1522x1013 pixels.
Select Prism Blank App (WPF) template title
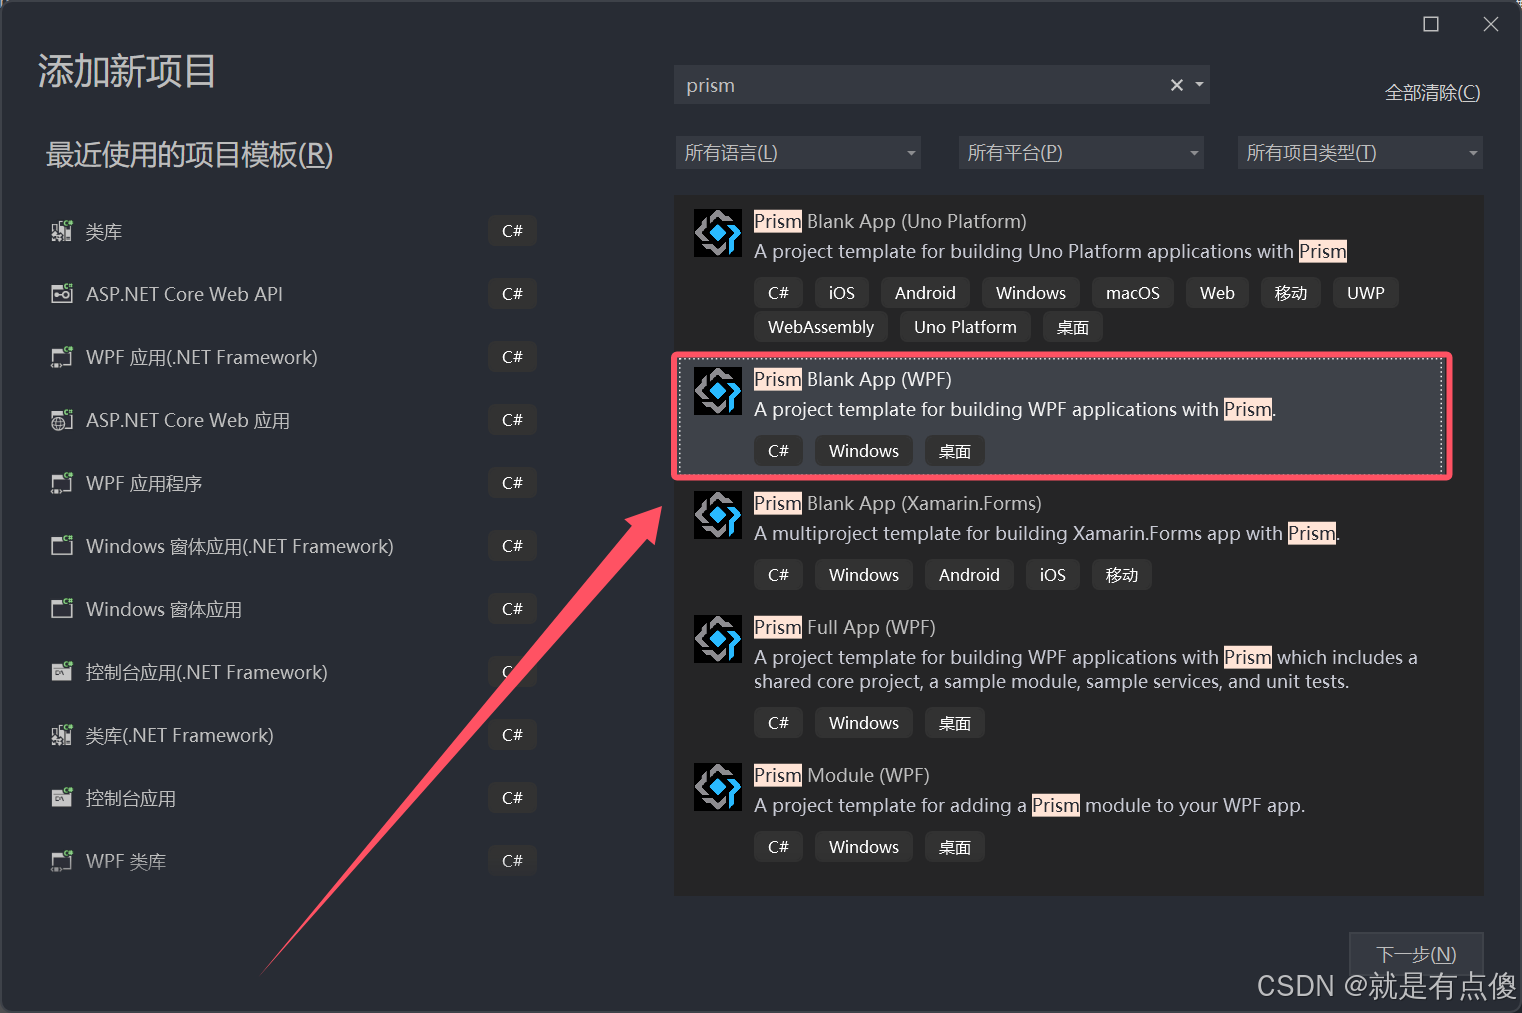point(852,379)
